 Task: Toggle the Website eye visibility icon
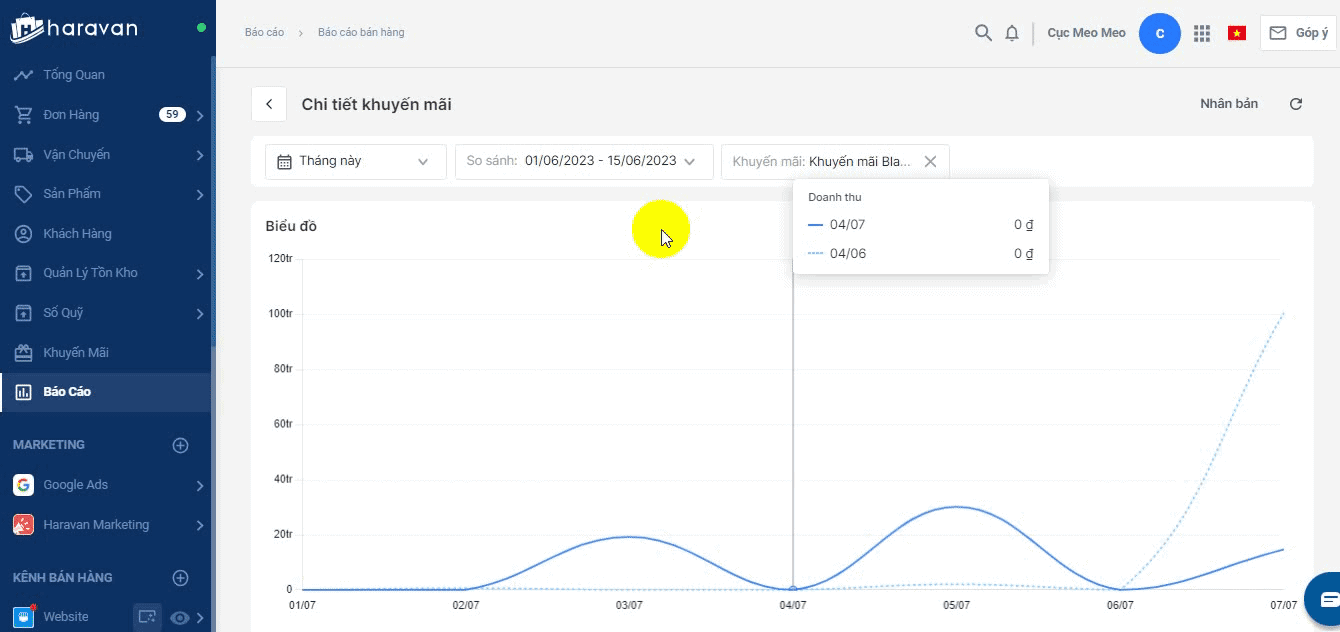tap(180, 618)
